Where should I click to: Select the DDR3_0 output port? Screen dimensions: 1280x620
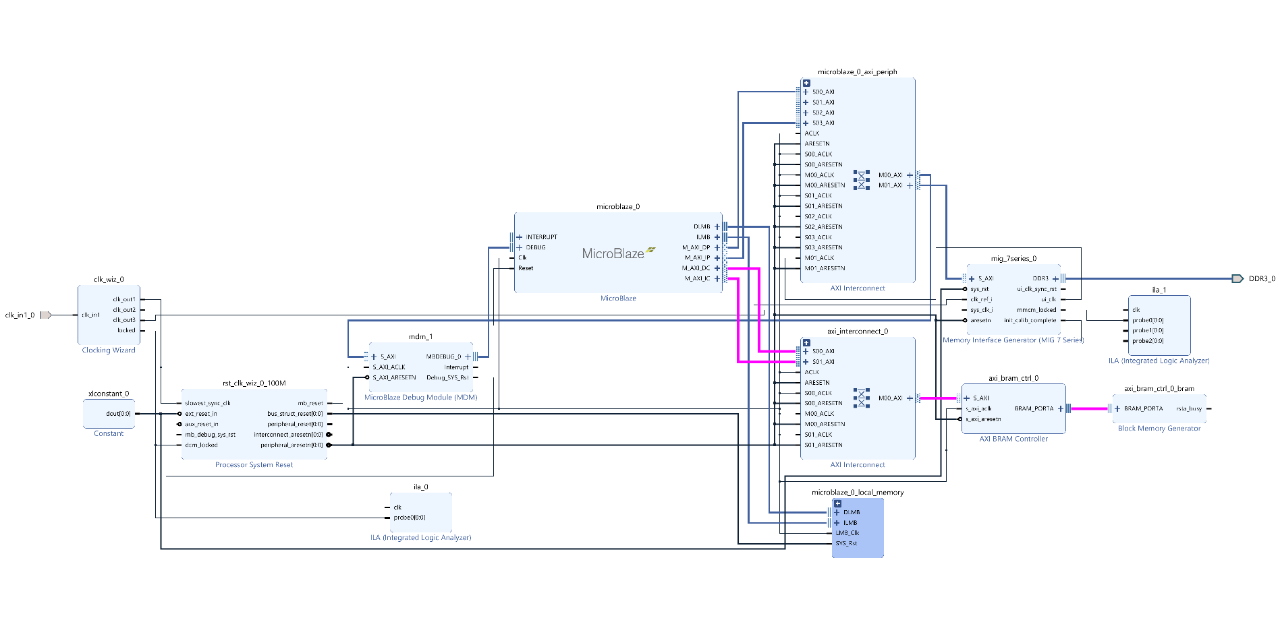1238,278
